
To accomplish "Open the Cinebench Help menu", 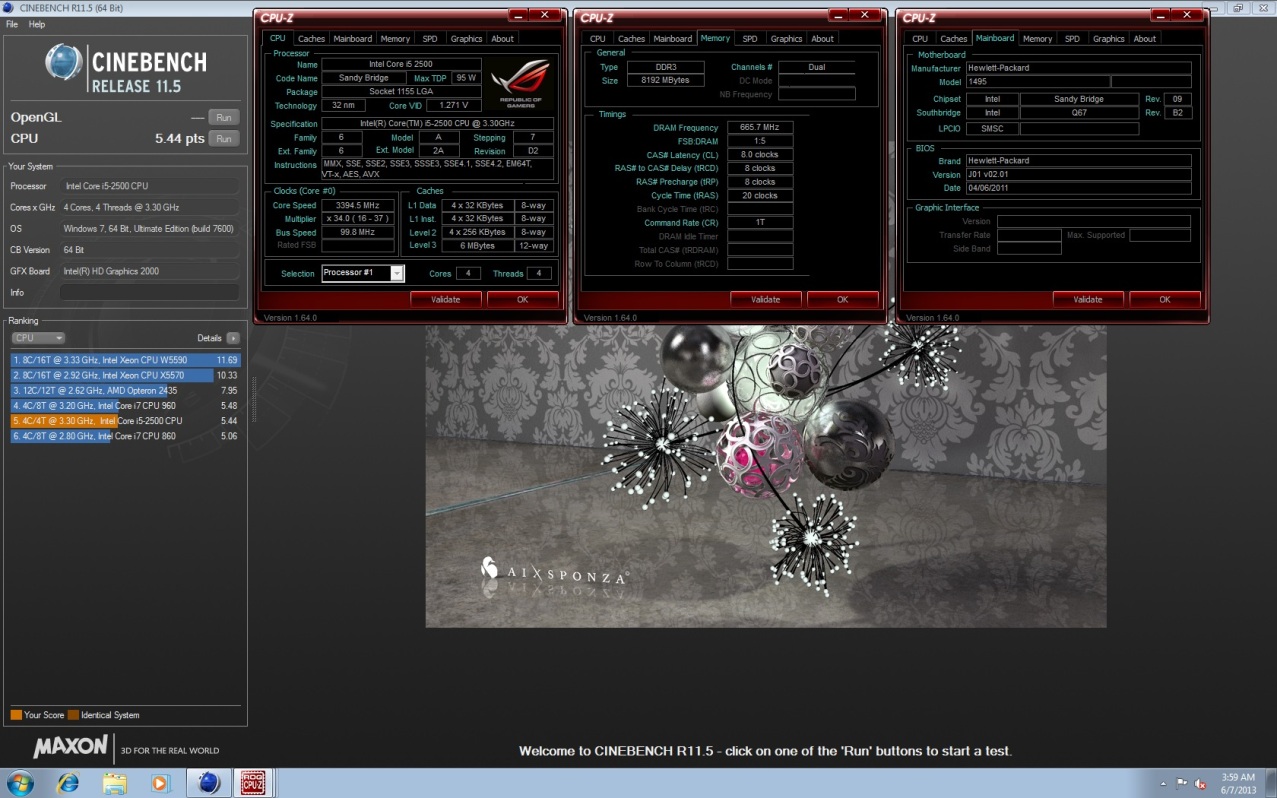I will pos(37,24).
